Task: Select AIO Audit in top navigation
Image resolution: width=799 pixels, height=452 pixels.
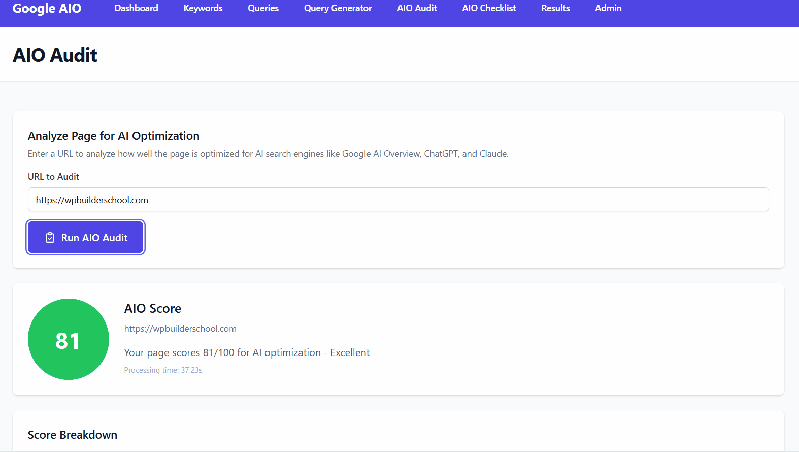Action: tap(417, 8)
